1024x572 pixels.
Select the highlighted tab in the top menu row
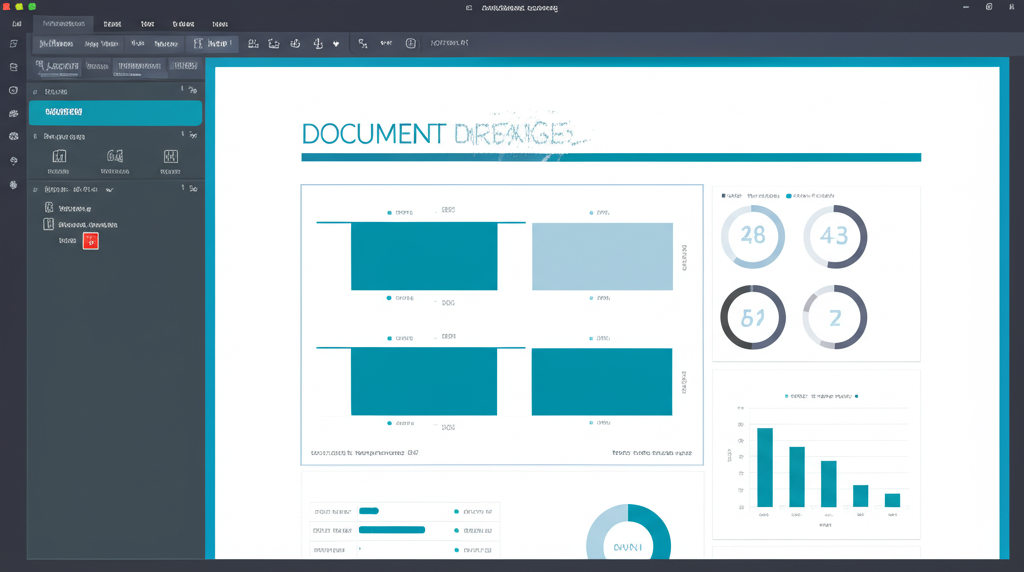coord(63,24)
